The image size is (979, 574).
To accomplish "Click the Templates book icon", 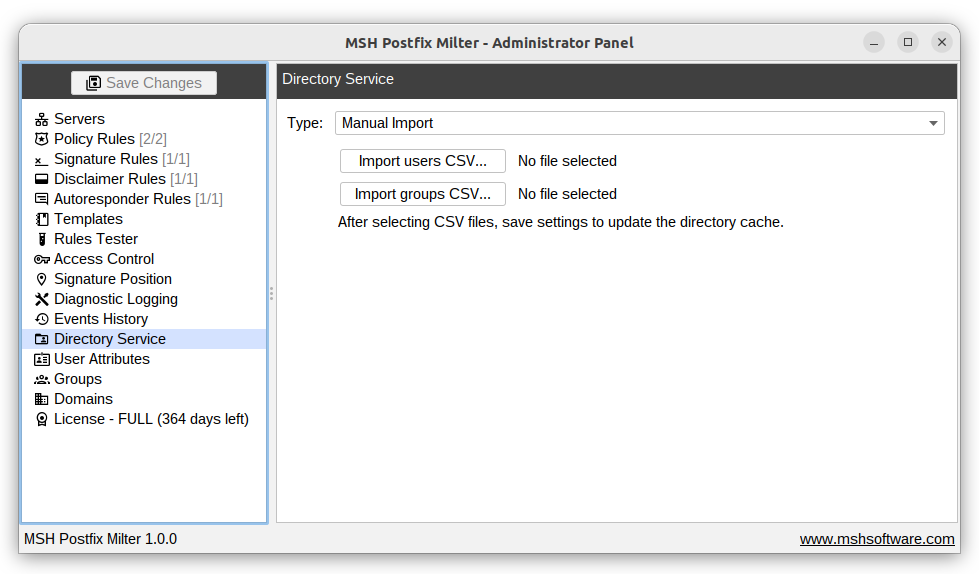I will tap(41, 219).
